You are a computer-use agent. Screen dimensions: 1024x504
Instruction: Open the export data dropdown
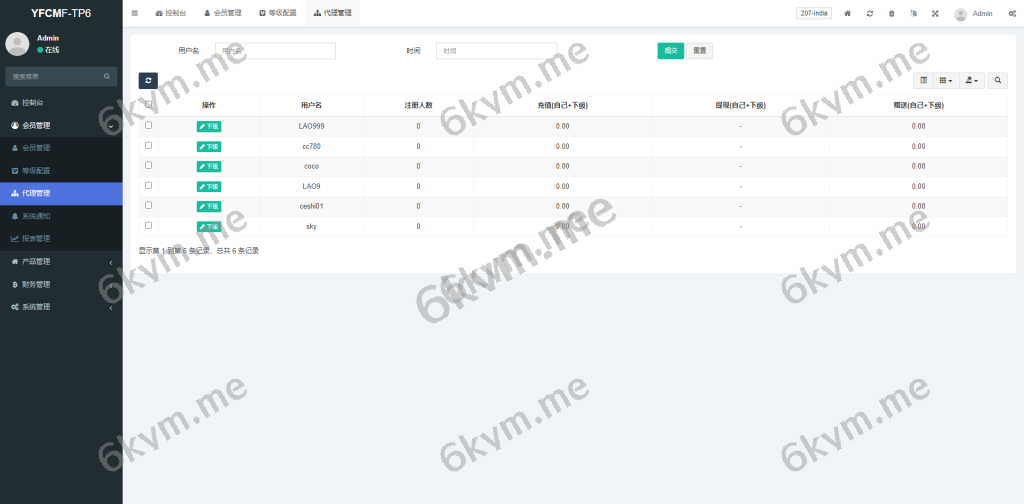pos(972,80)
